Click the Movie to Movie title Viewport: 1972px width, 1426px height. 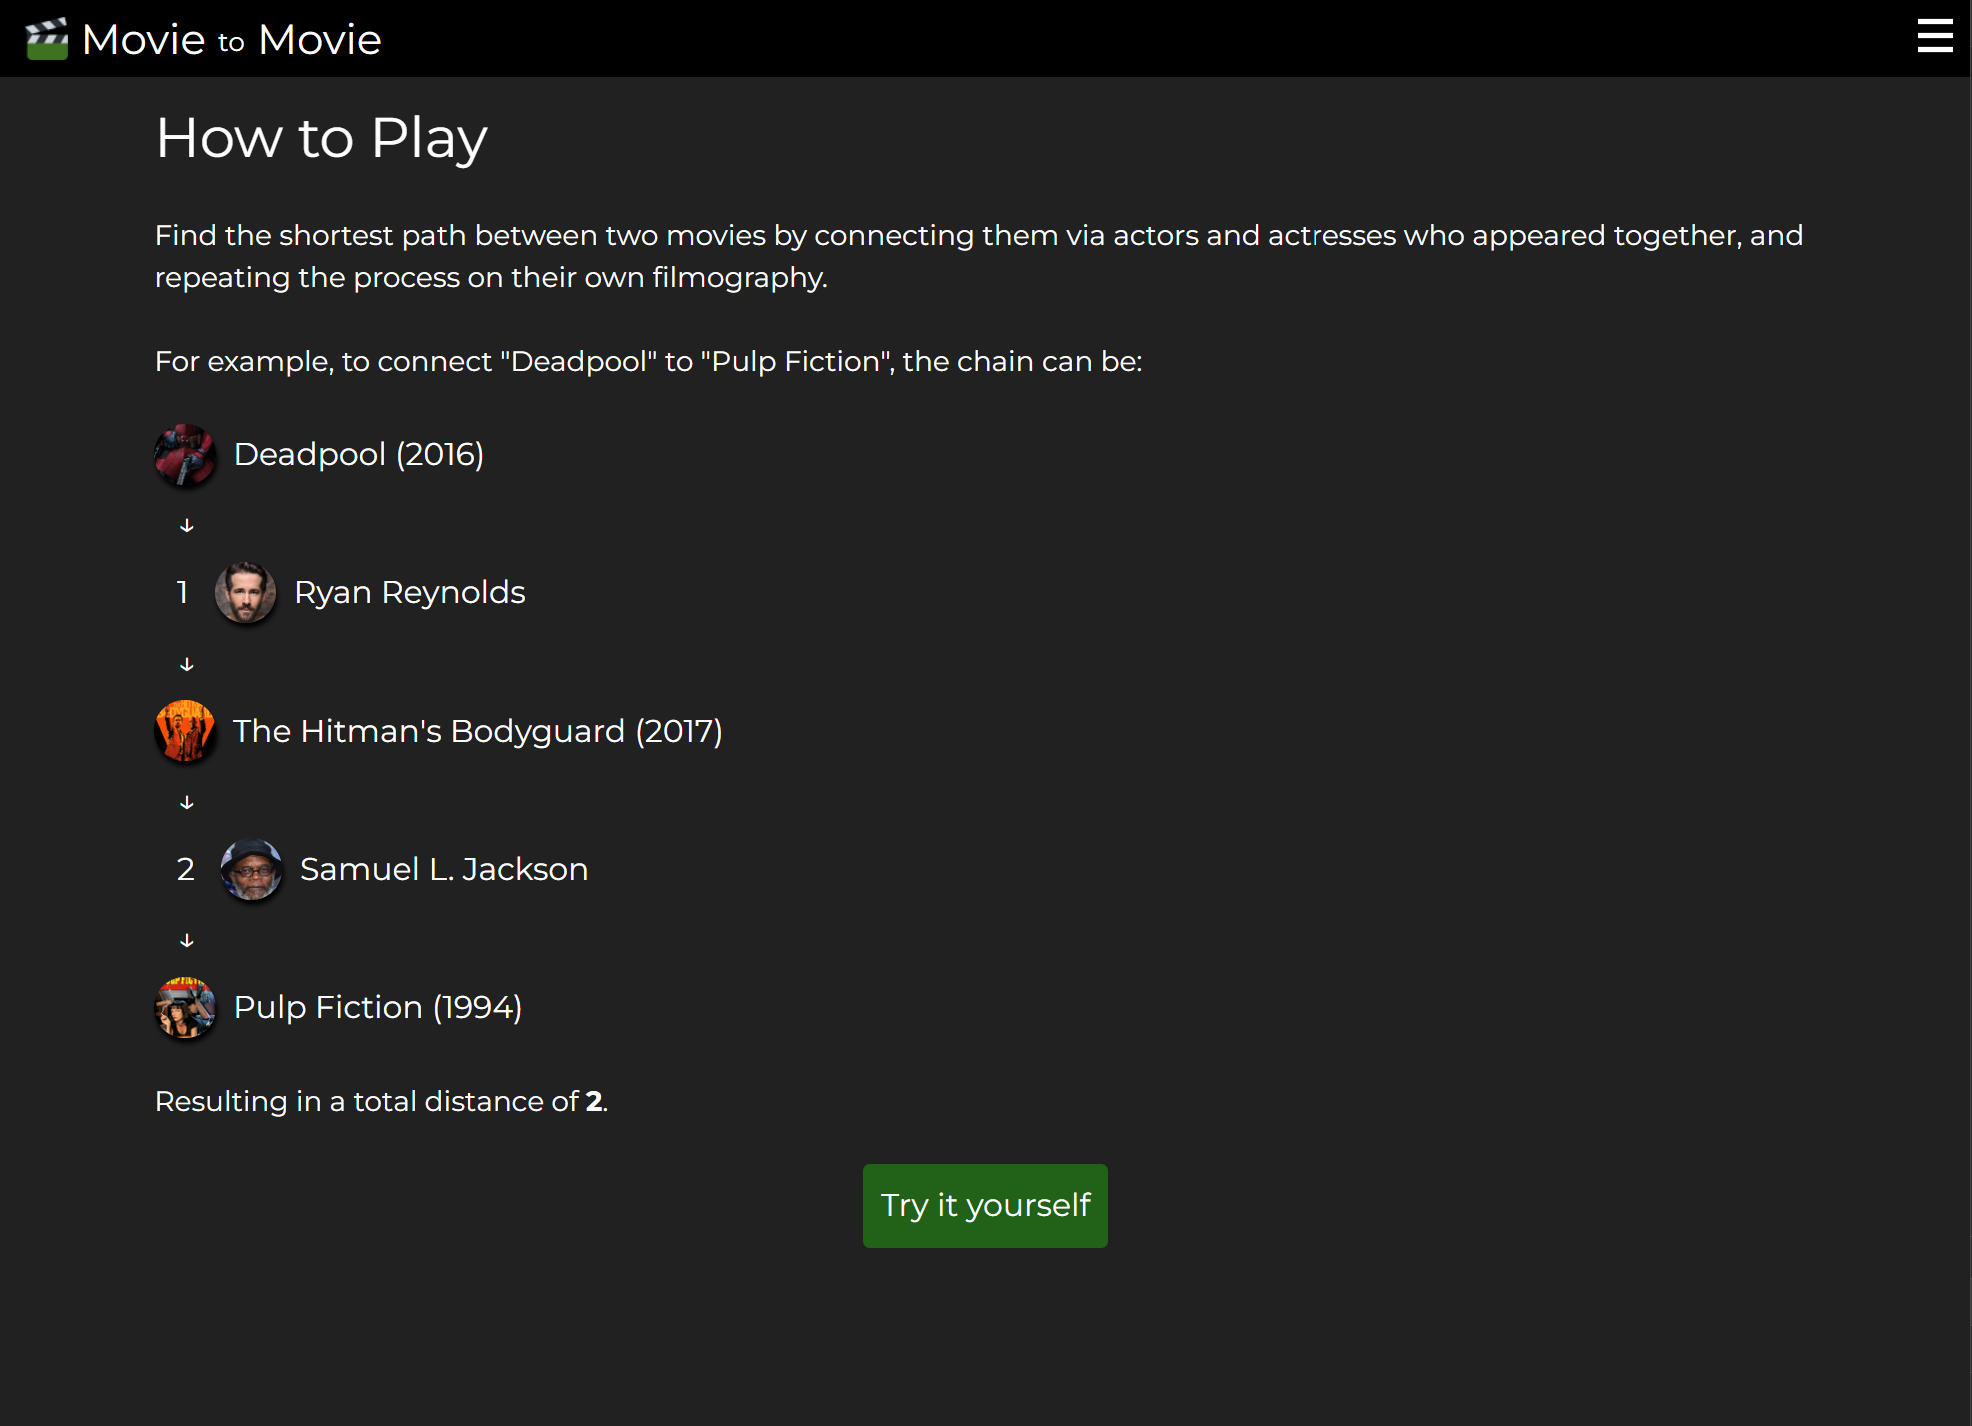click(x=231, y=40)
